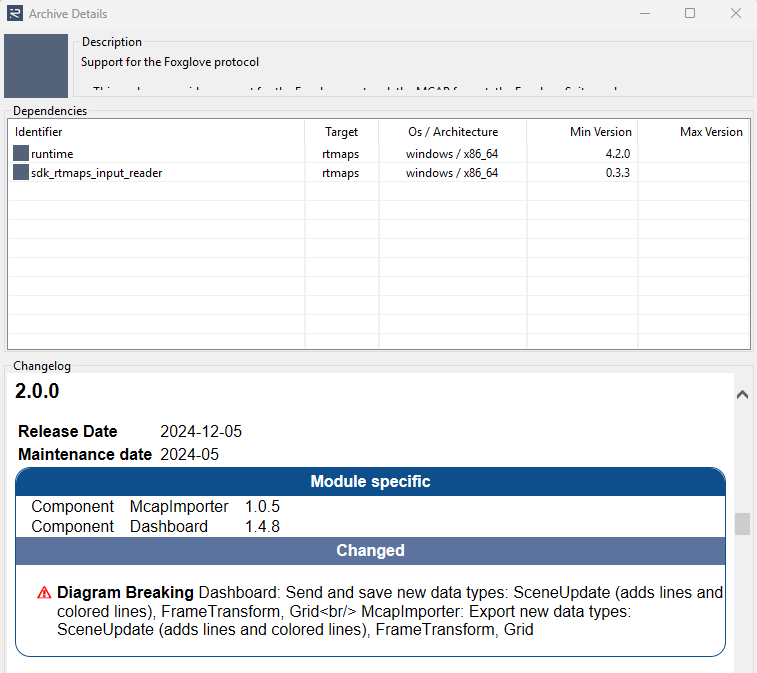Click the Changed section header

(370, 551)
